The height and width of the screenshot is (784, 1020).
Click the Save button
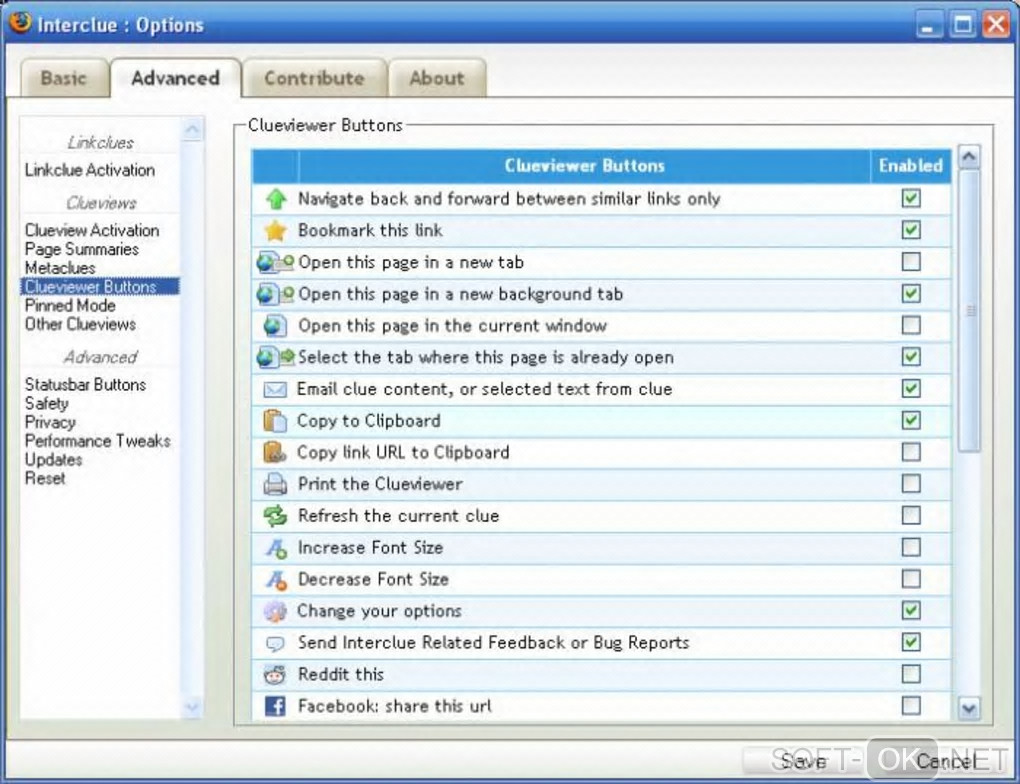click(803, 761)
